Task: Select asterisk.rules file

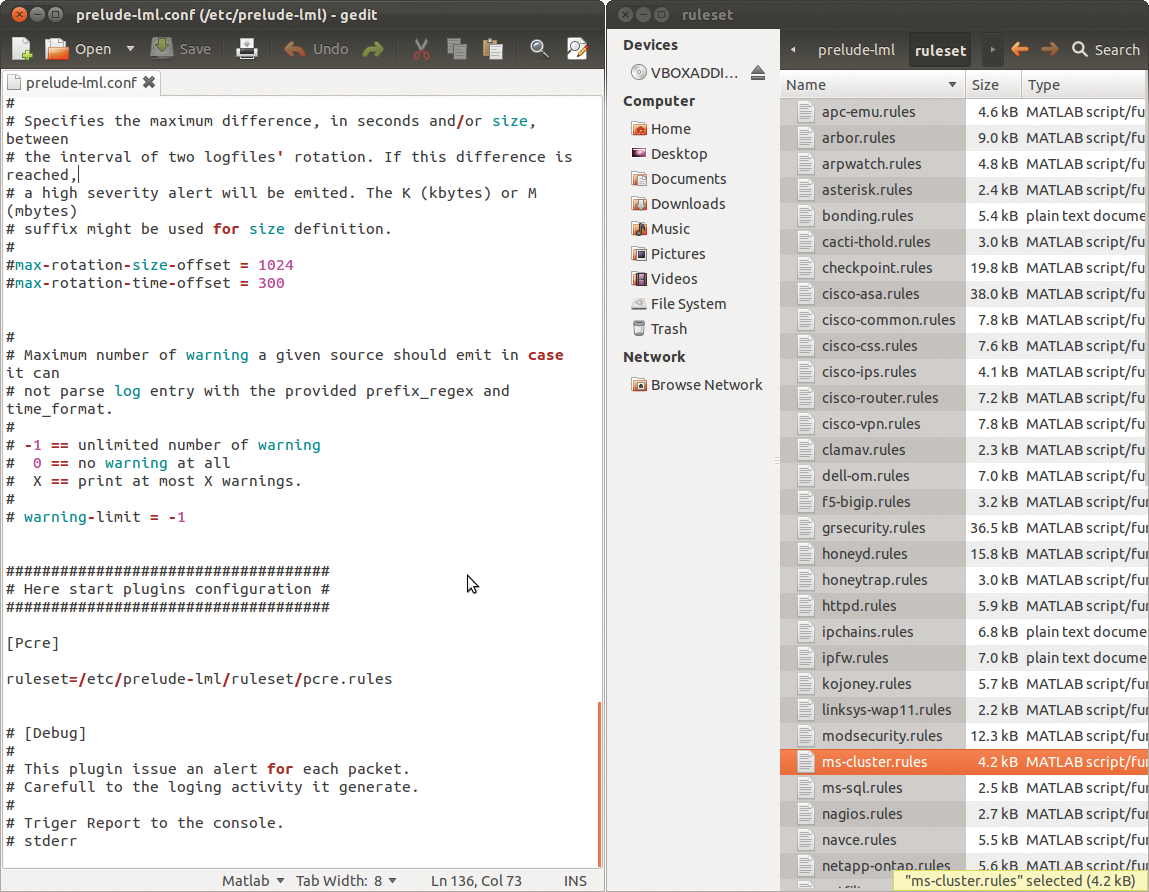Action: tap(964, 190)
